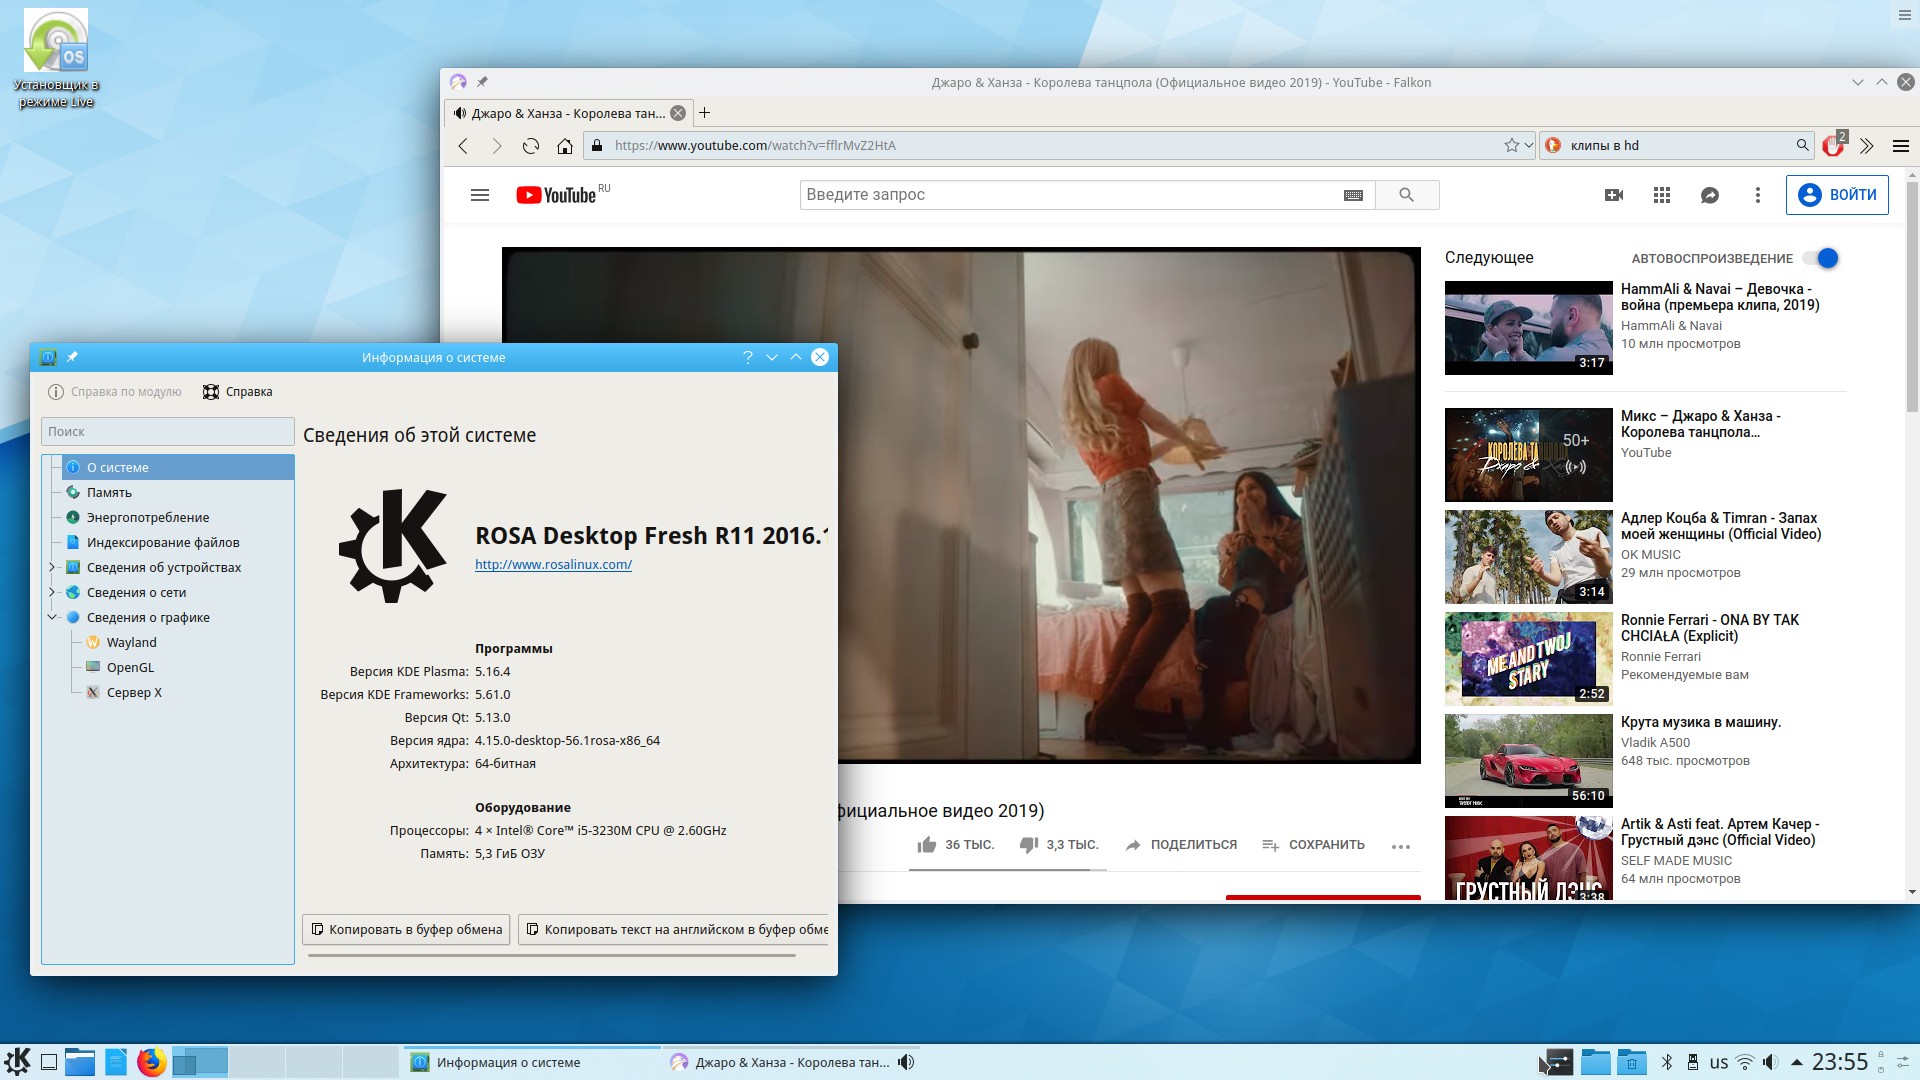The width and height of the screenshot is (1920, 1080).
Task: Click the like thumbs-up icon
Action: tap(927, 845)
